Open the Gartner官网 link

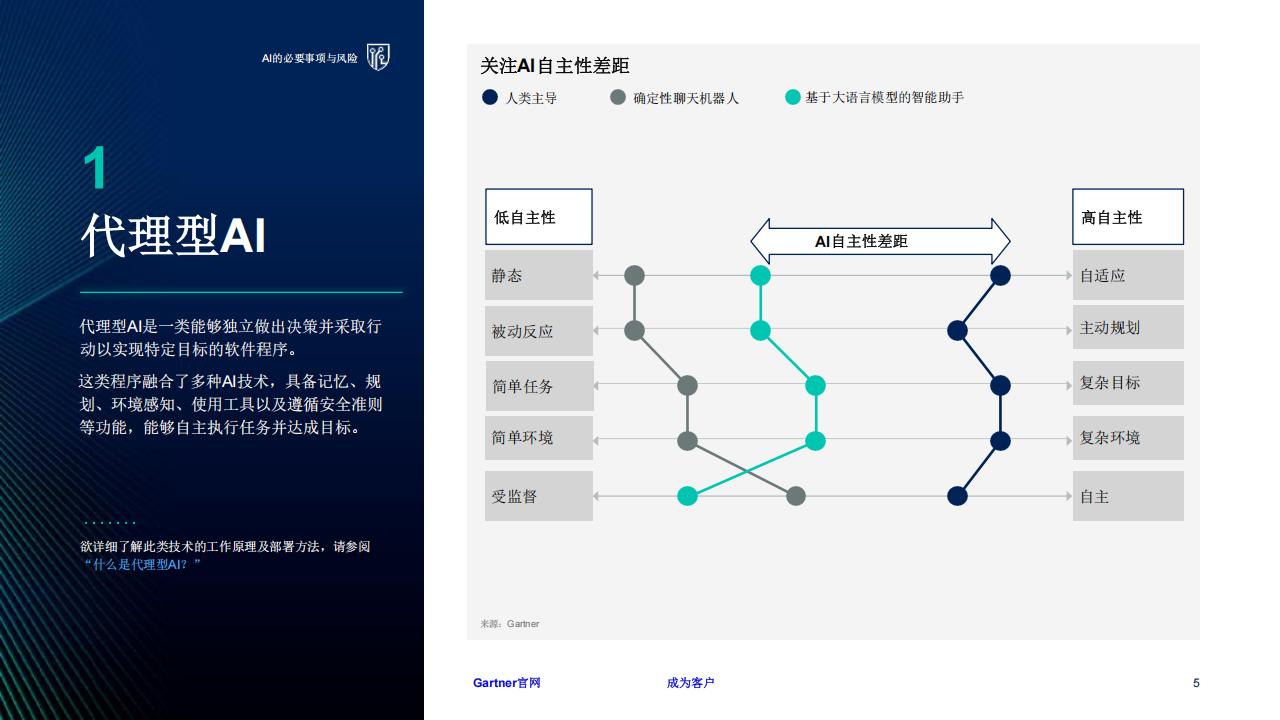tap(506, 683)
